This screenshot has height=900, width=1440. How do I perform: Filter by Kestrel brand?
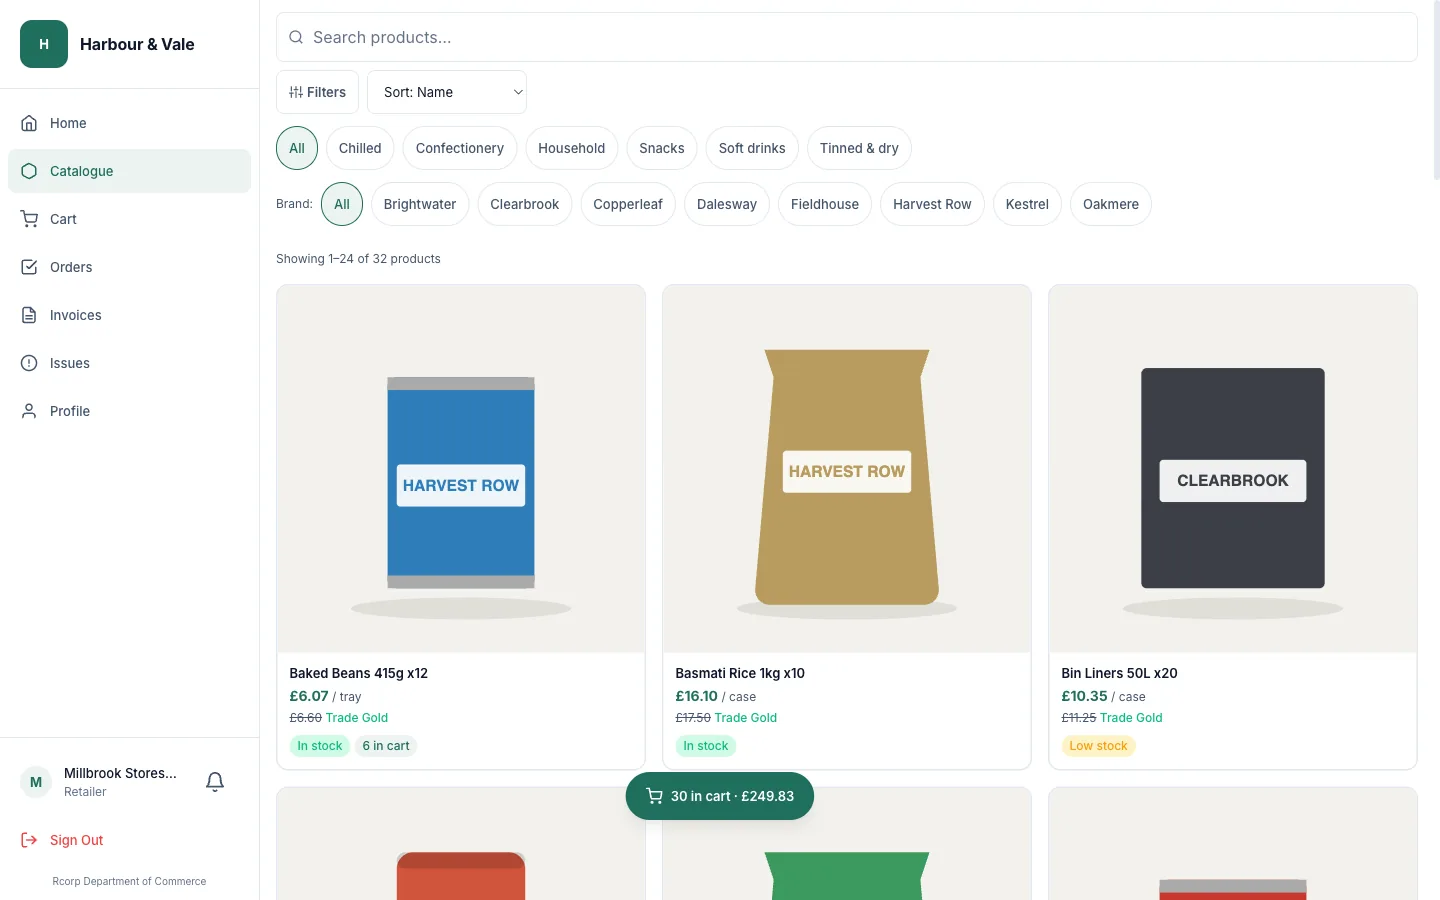coord(1027,204)
